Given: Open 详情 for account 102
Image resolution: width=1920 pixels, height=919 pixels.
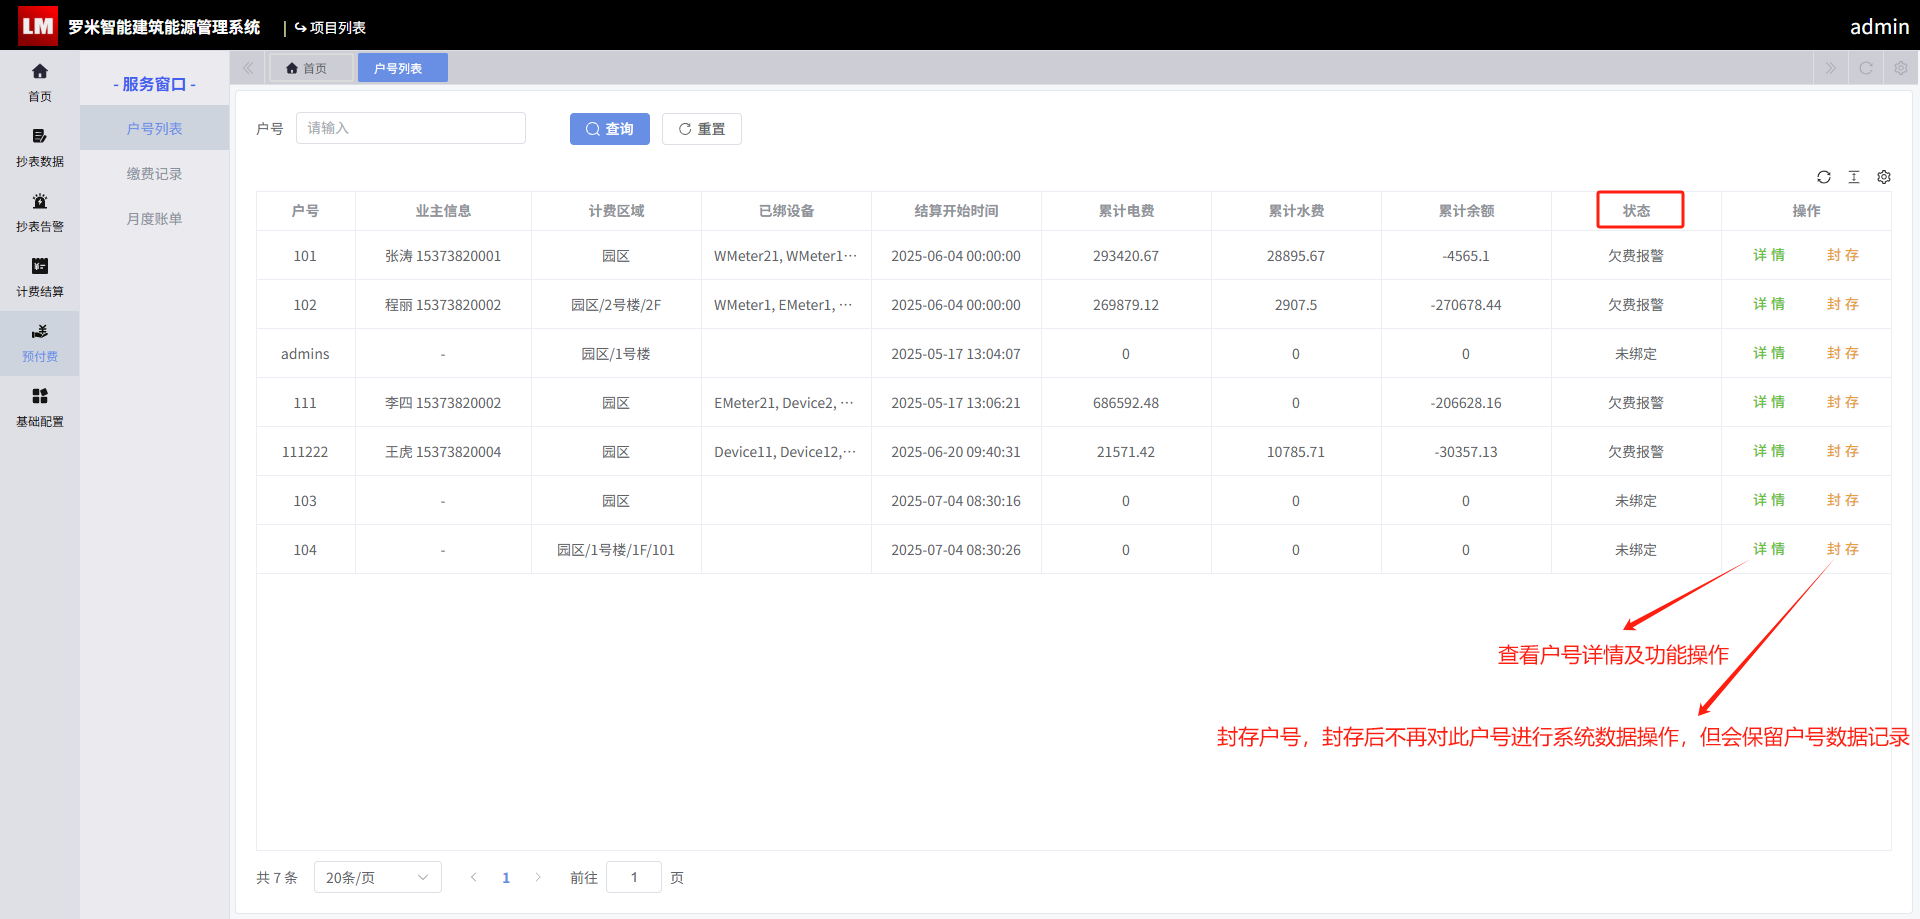Looking at the screenshot, I should tap(1769, 304).
